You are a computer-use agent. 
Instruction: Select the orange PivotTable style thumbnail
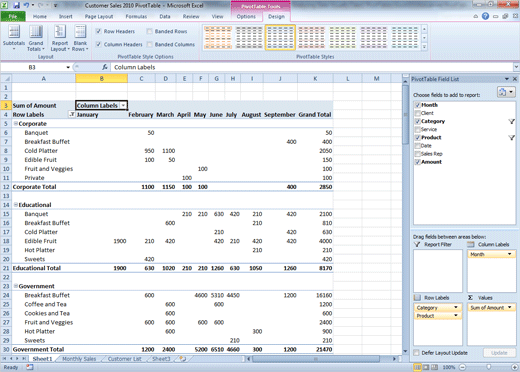pyautogui.click(x=218, y=37)
